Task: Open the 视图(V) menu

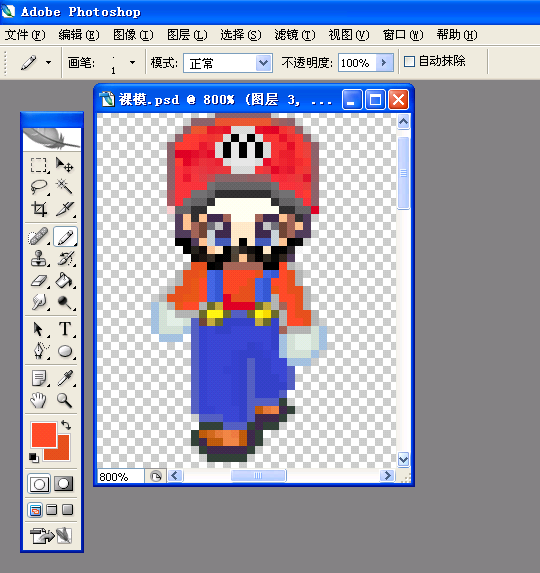Action: (x=349, y=35)
